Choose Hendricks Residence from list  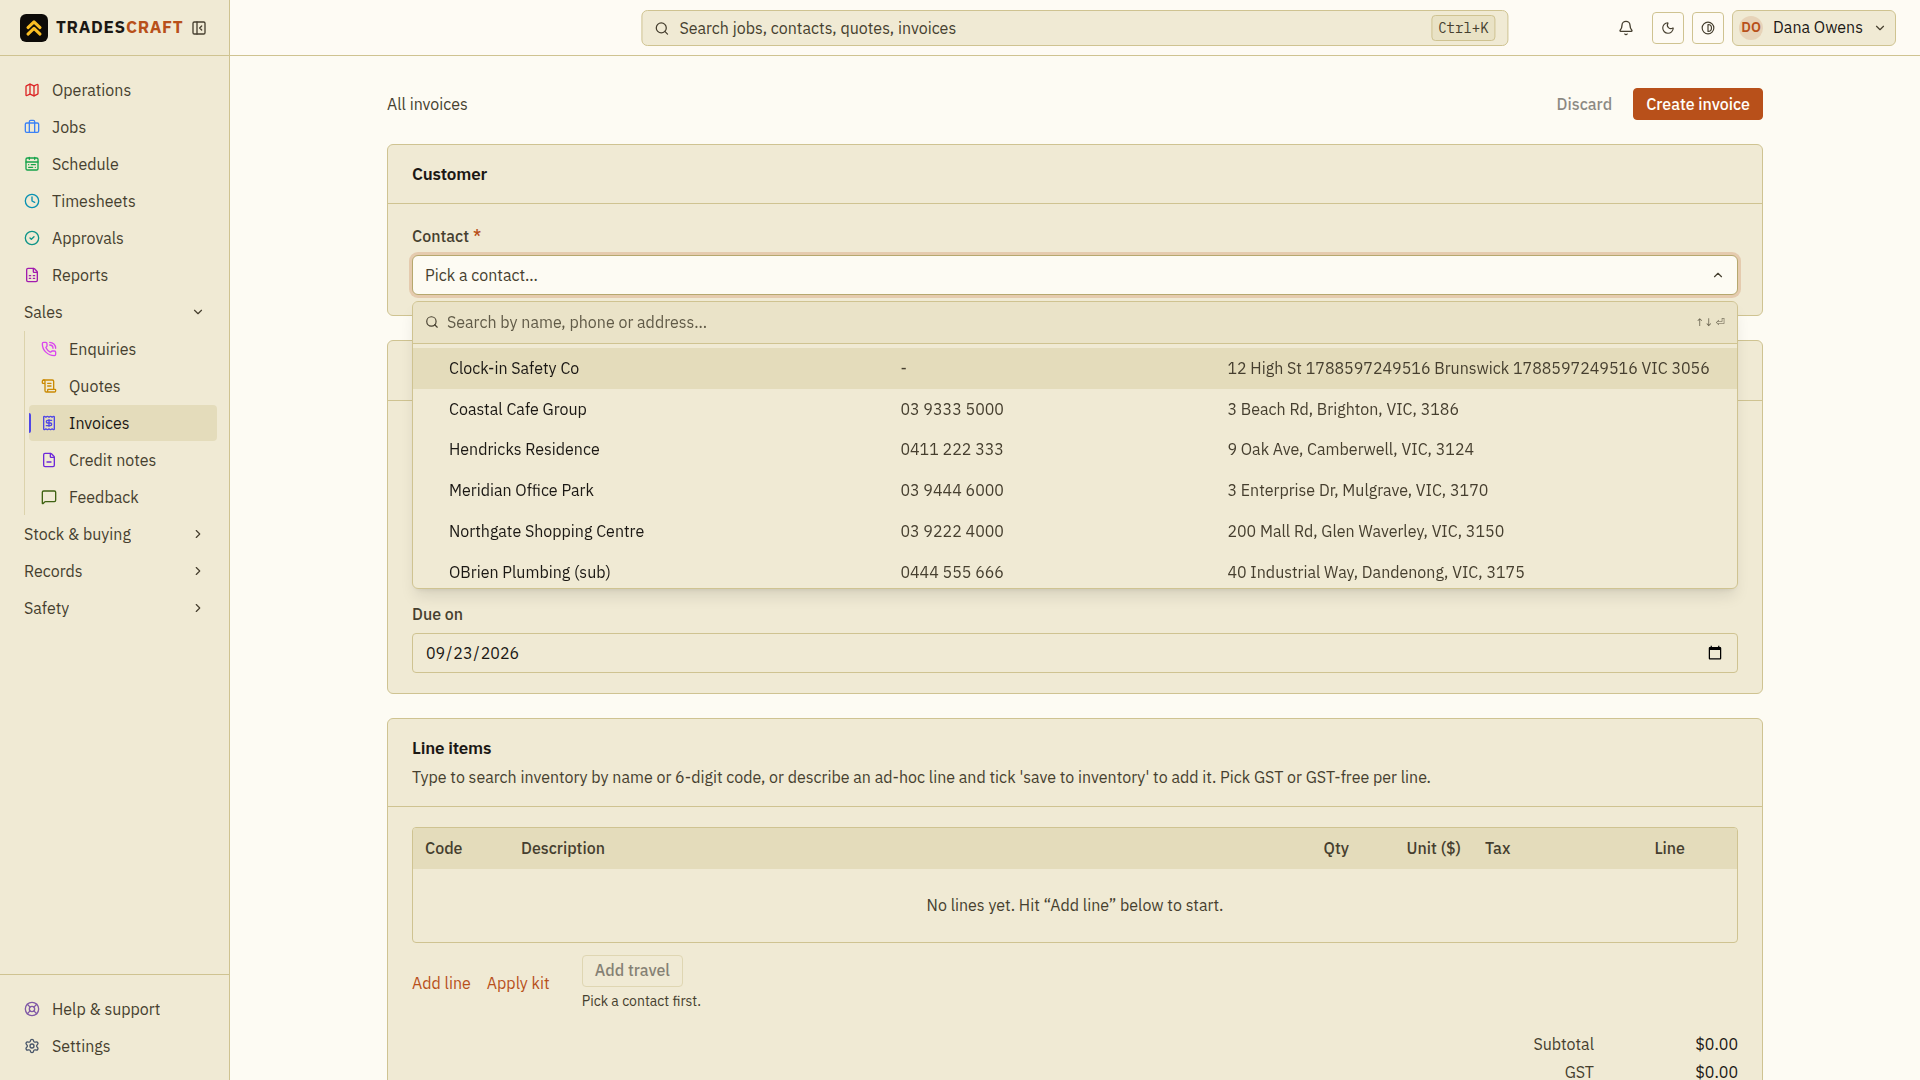[x=1074, y=449]
